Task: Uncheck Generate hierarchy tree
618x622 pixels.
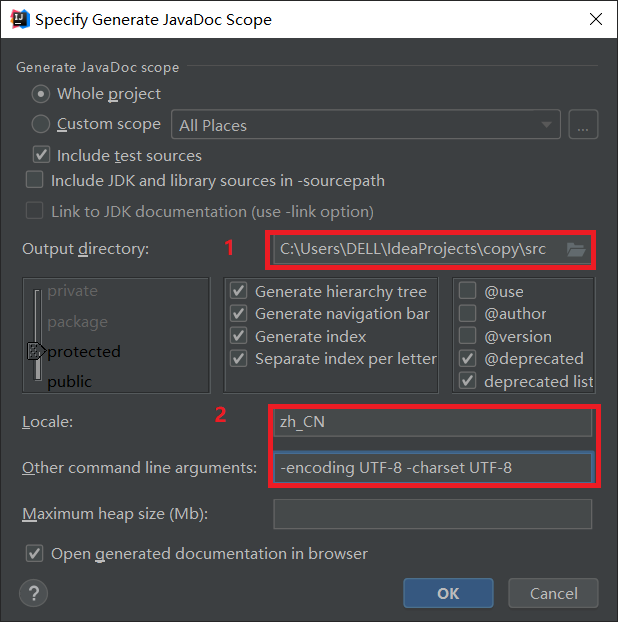Action: [239, 292]
